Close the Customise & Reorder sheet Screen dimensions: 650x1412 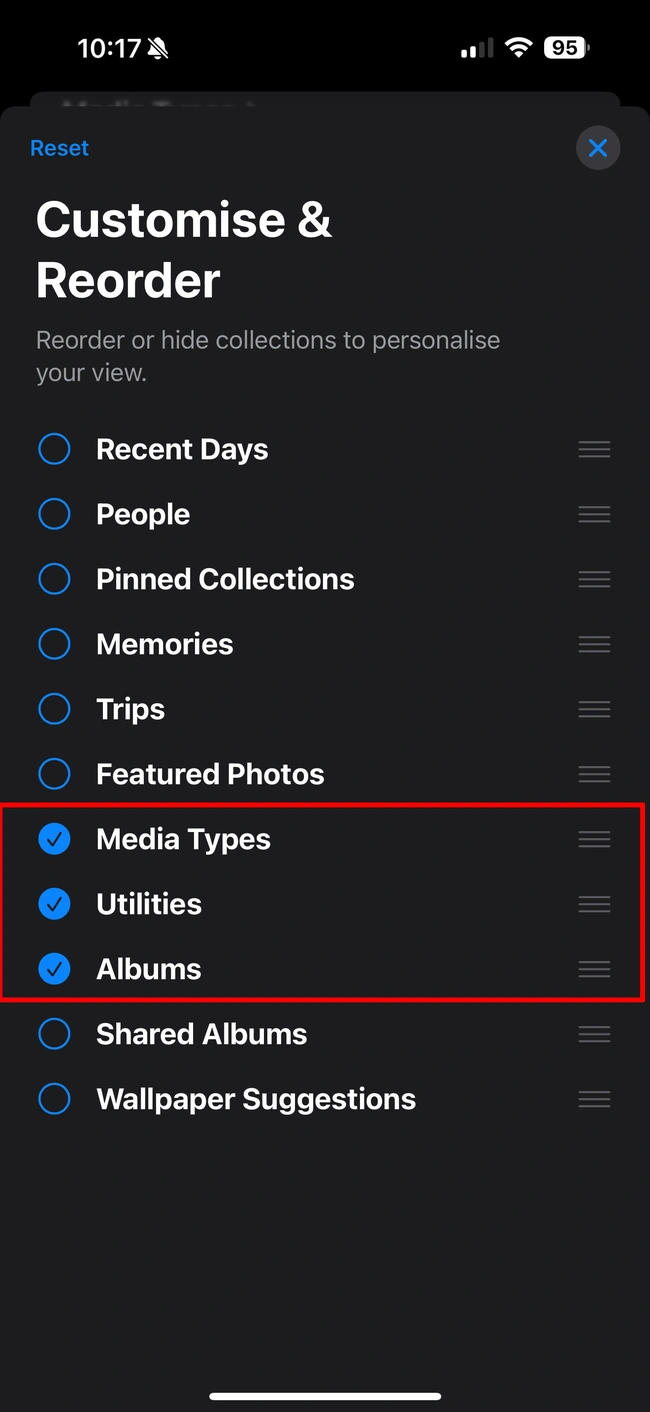coord(598,148)
